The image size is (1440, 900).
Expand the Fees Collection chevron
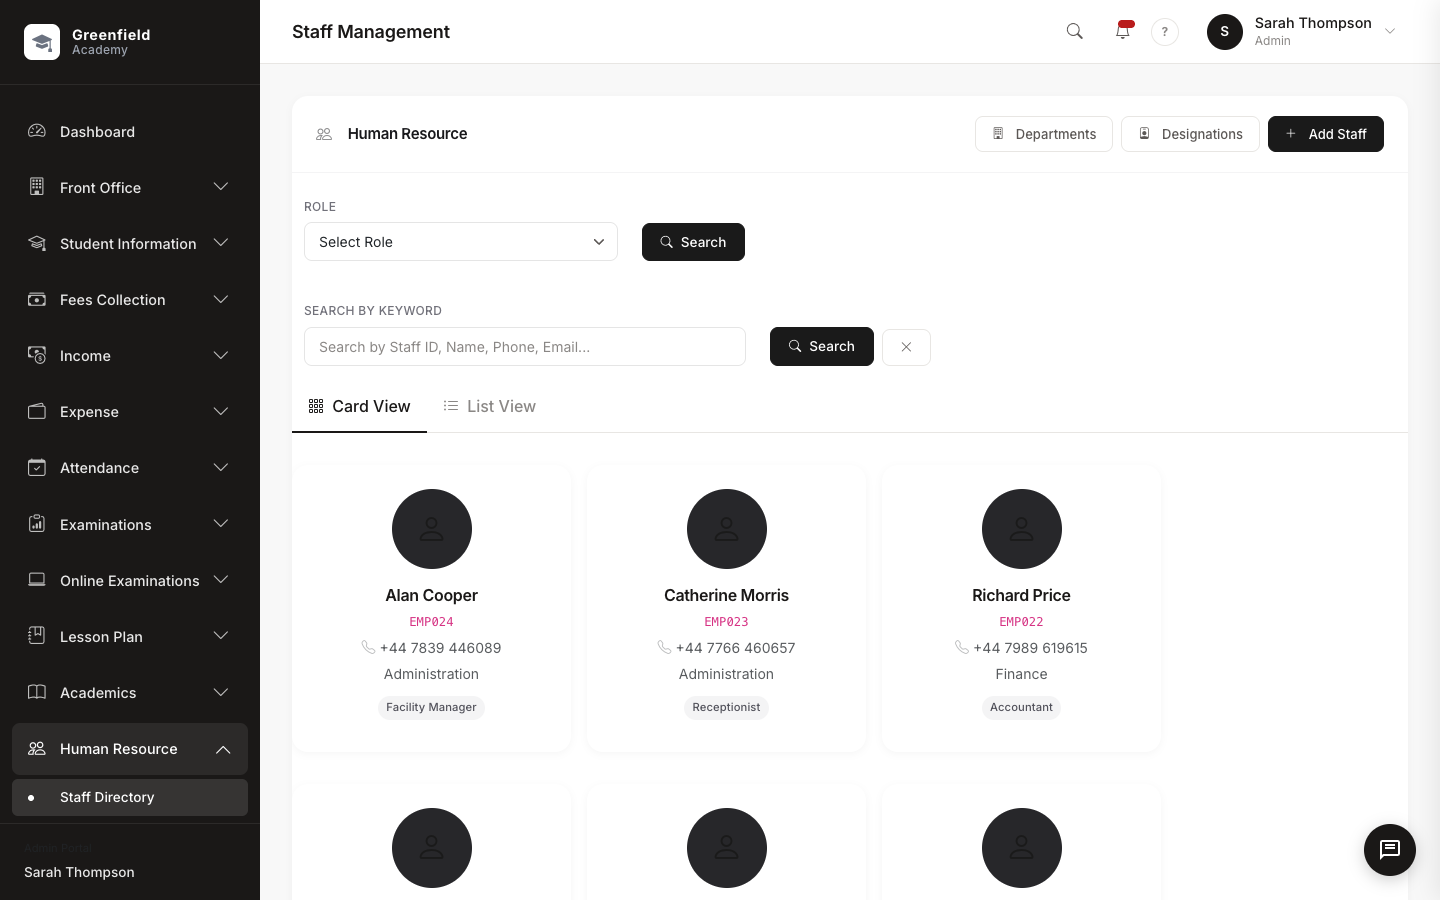(x=221, y=299)
